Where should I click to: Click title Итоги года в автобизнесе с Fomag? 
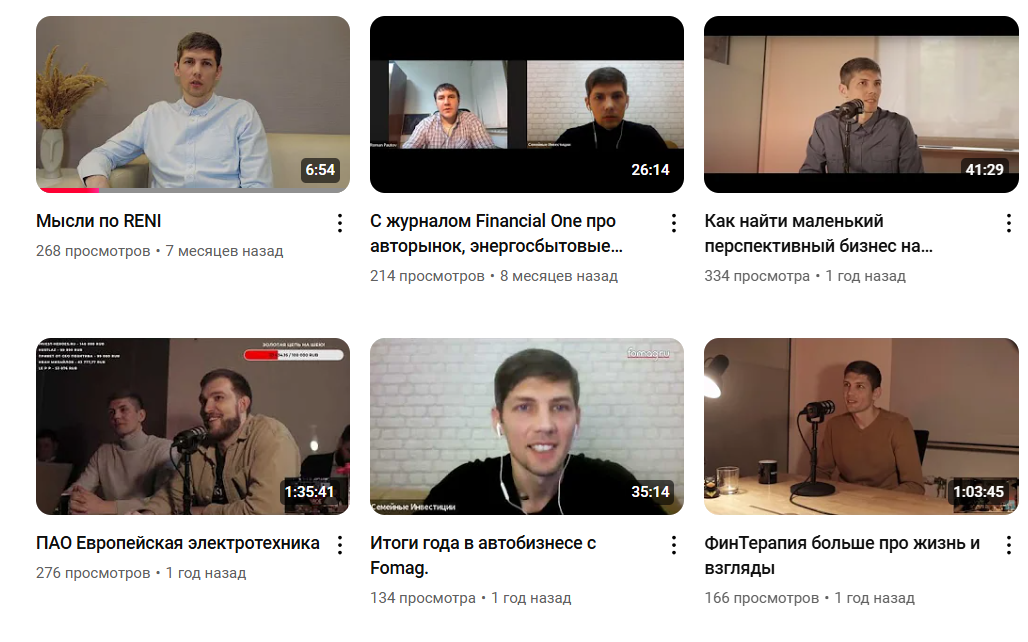click(x=483, y=555)
